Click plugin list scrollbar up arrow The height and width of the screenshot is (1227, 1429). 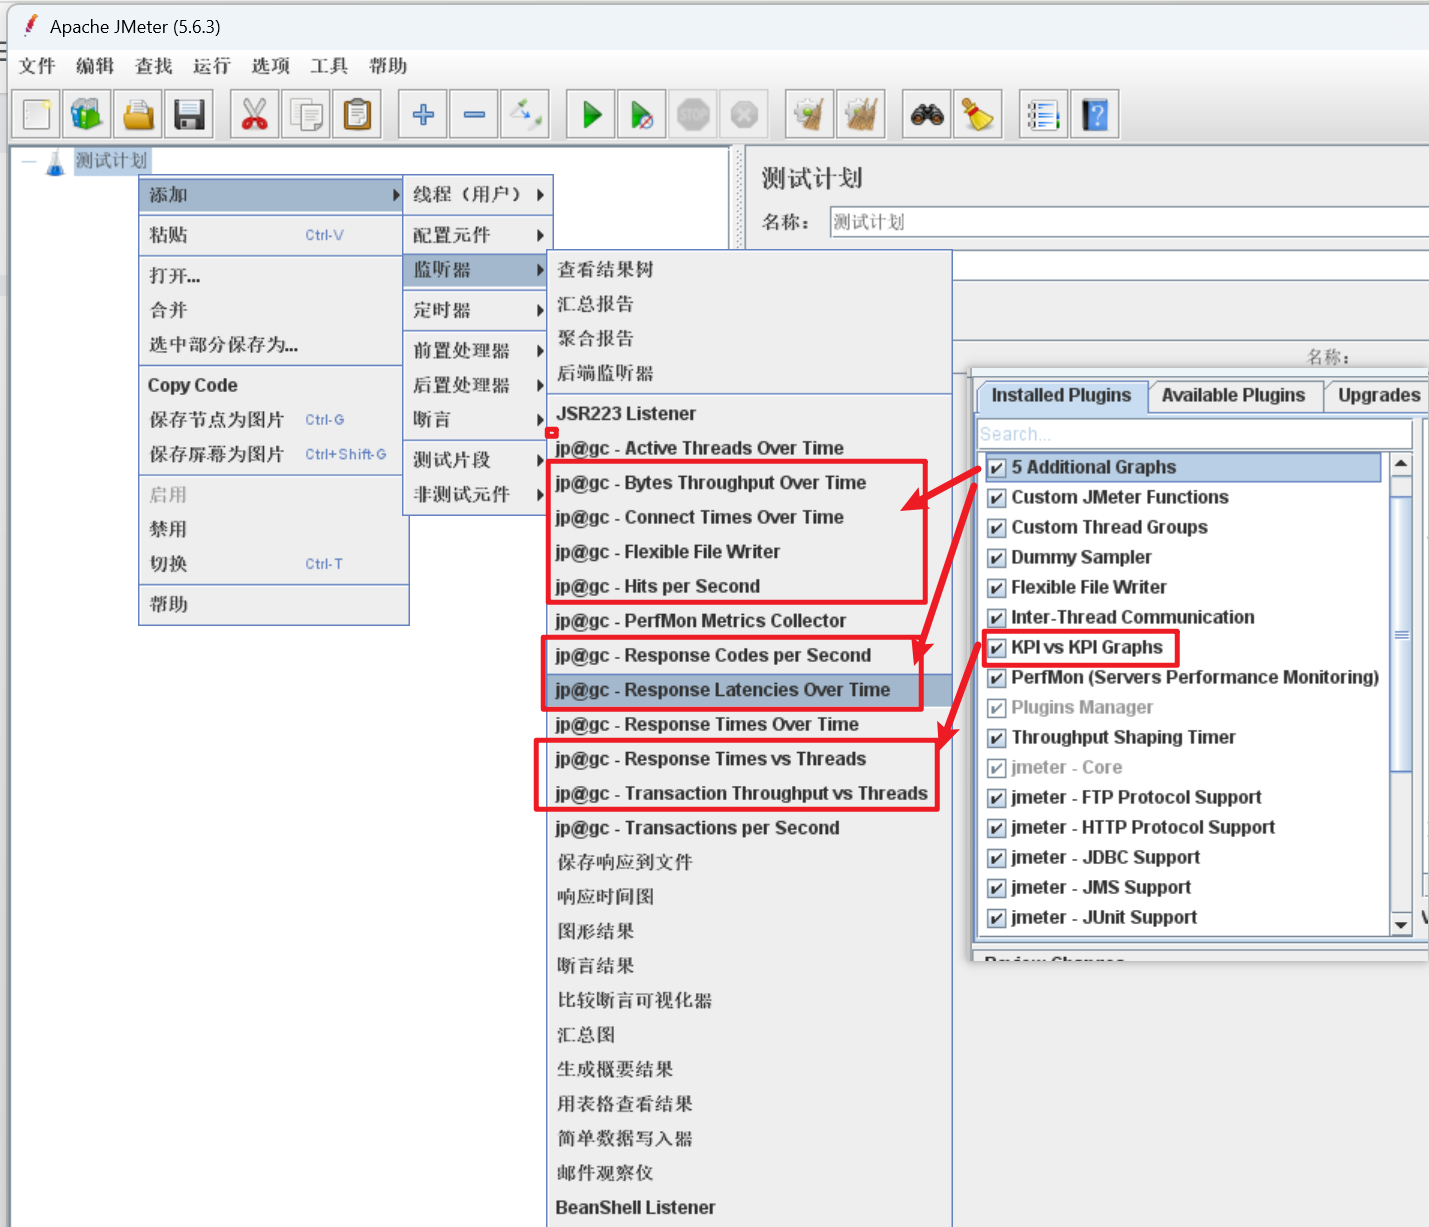(x=1401, y=464)
